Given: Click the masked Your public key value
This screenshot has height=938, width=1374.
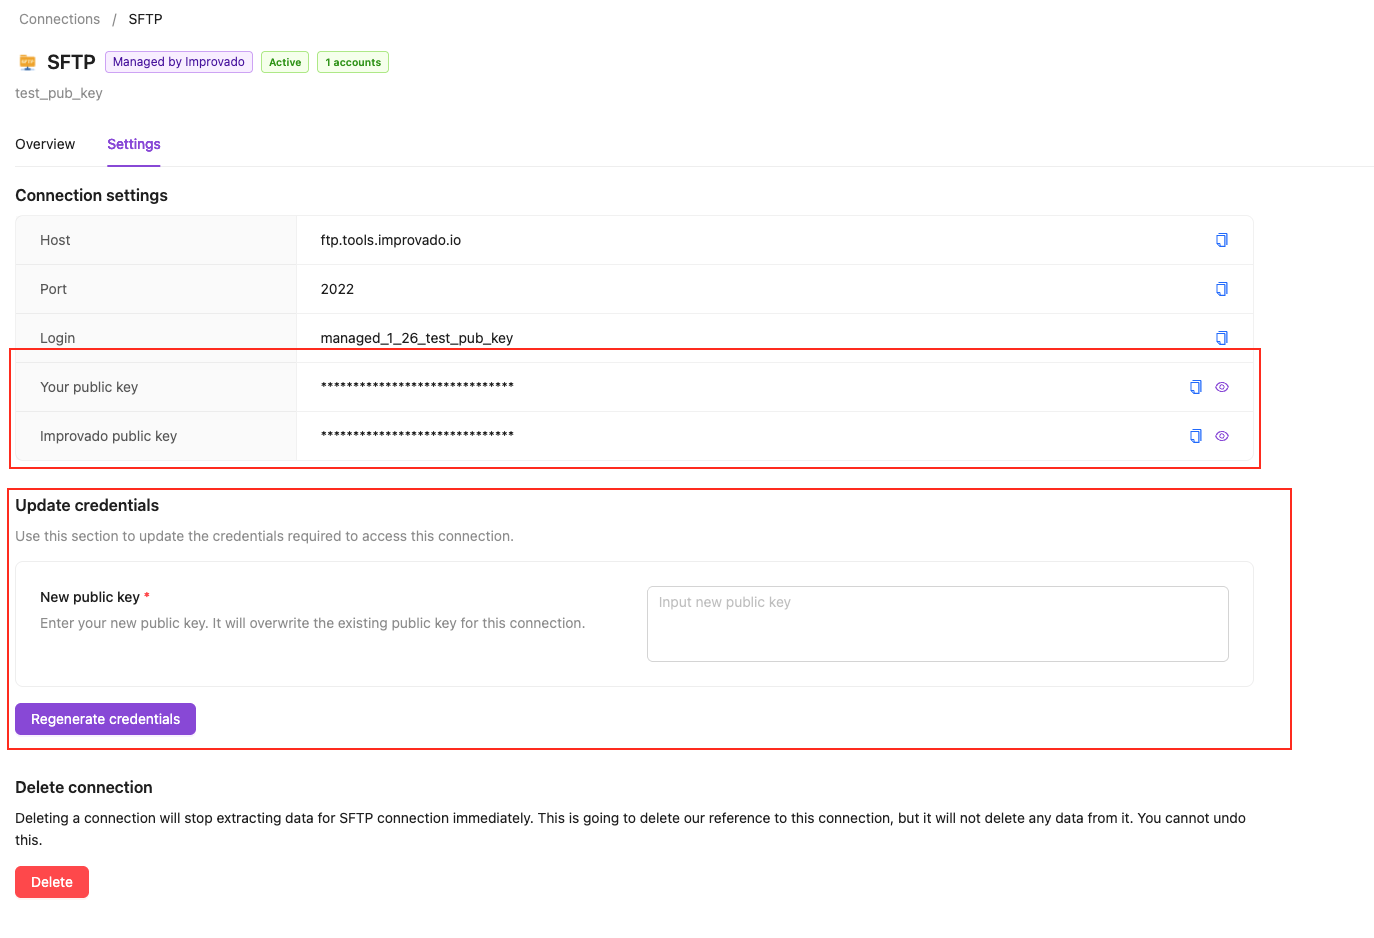Looking at the screenshot, I should click(417, 387).
